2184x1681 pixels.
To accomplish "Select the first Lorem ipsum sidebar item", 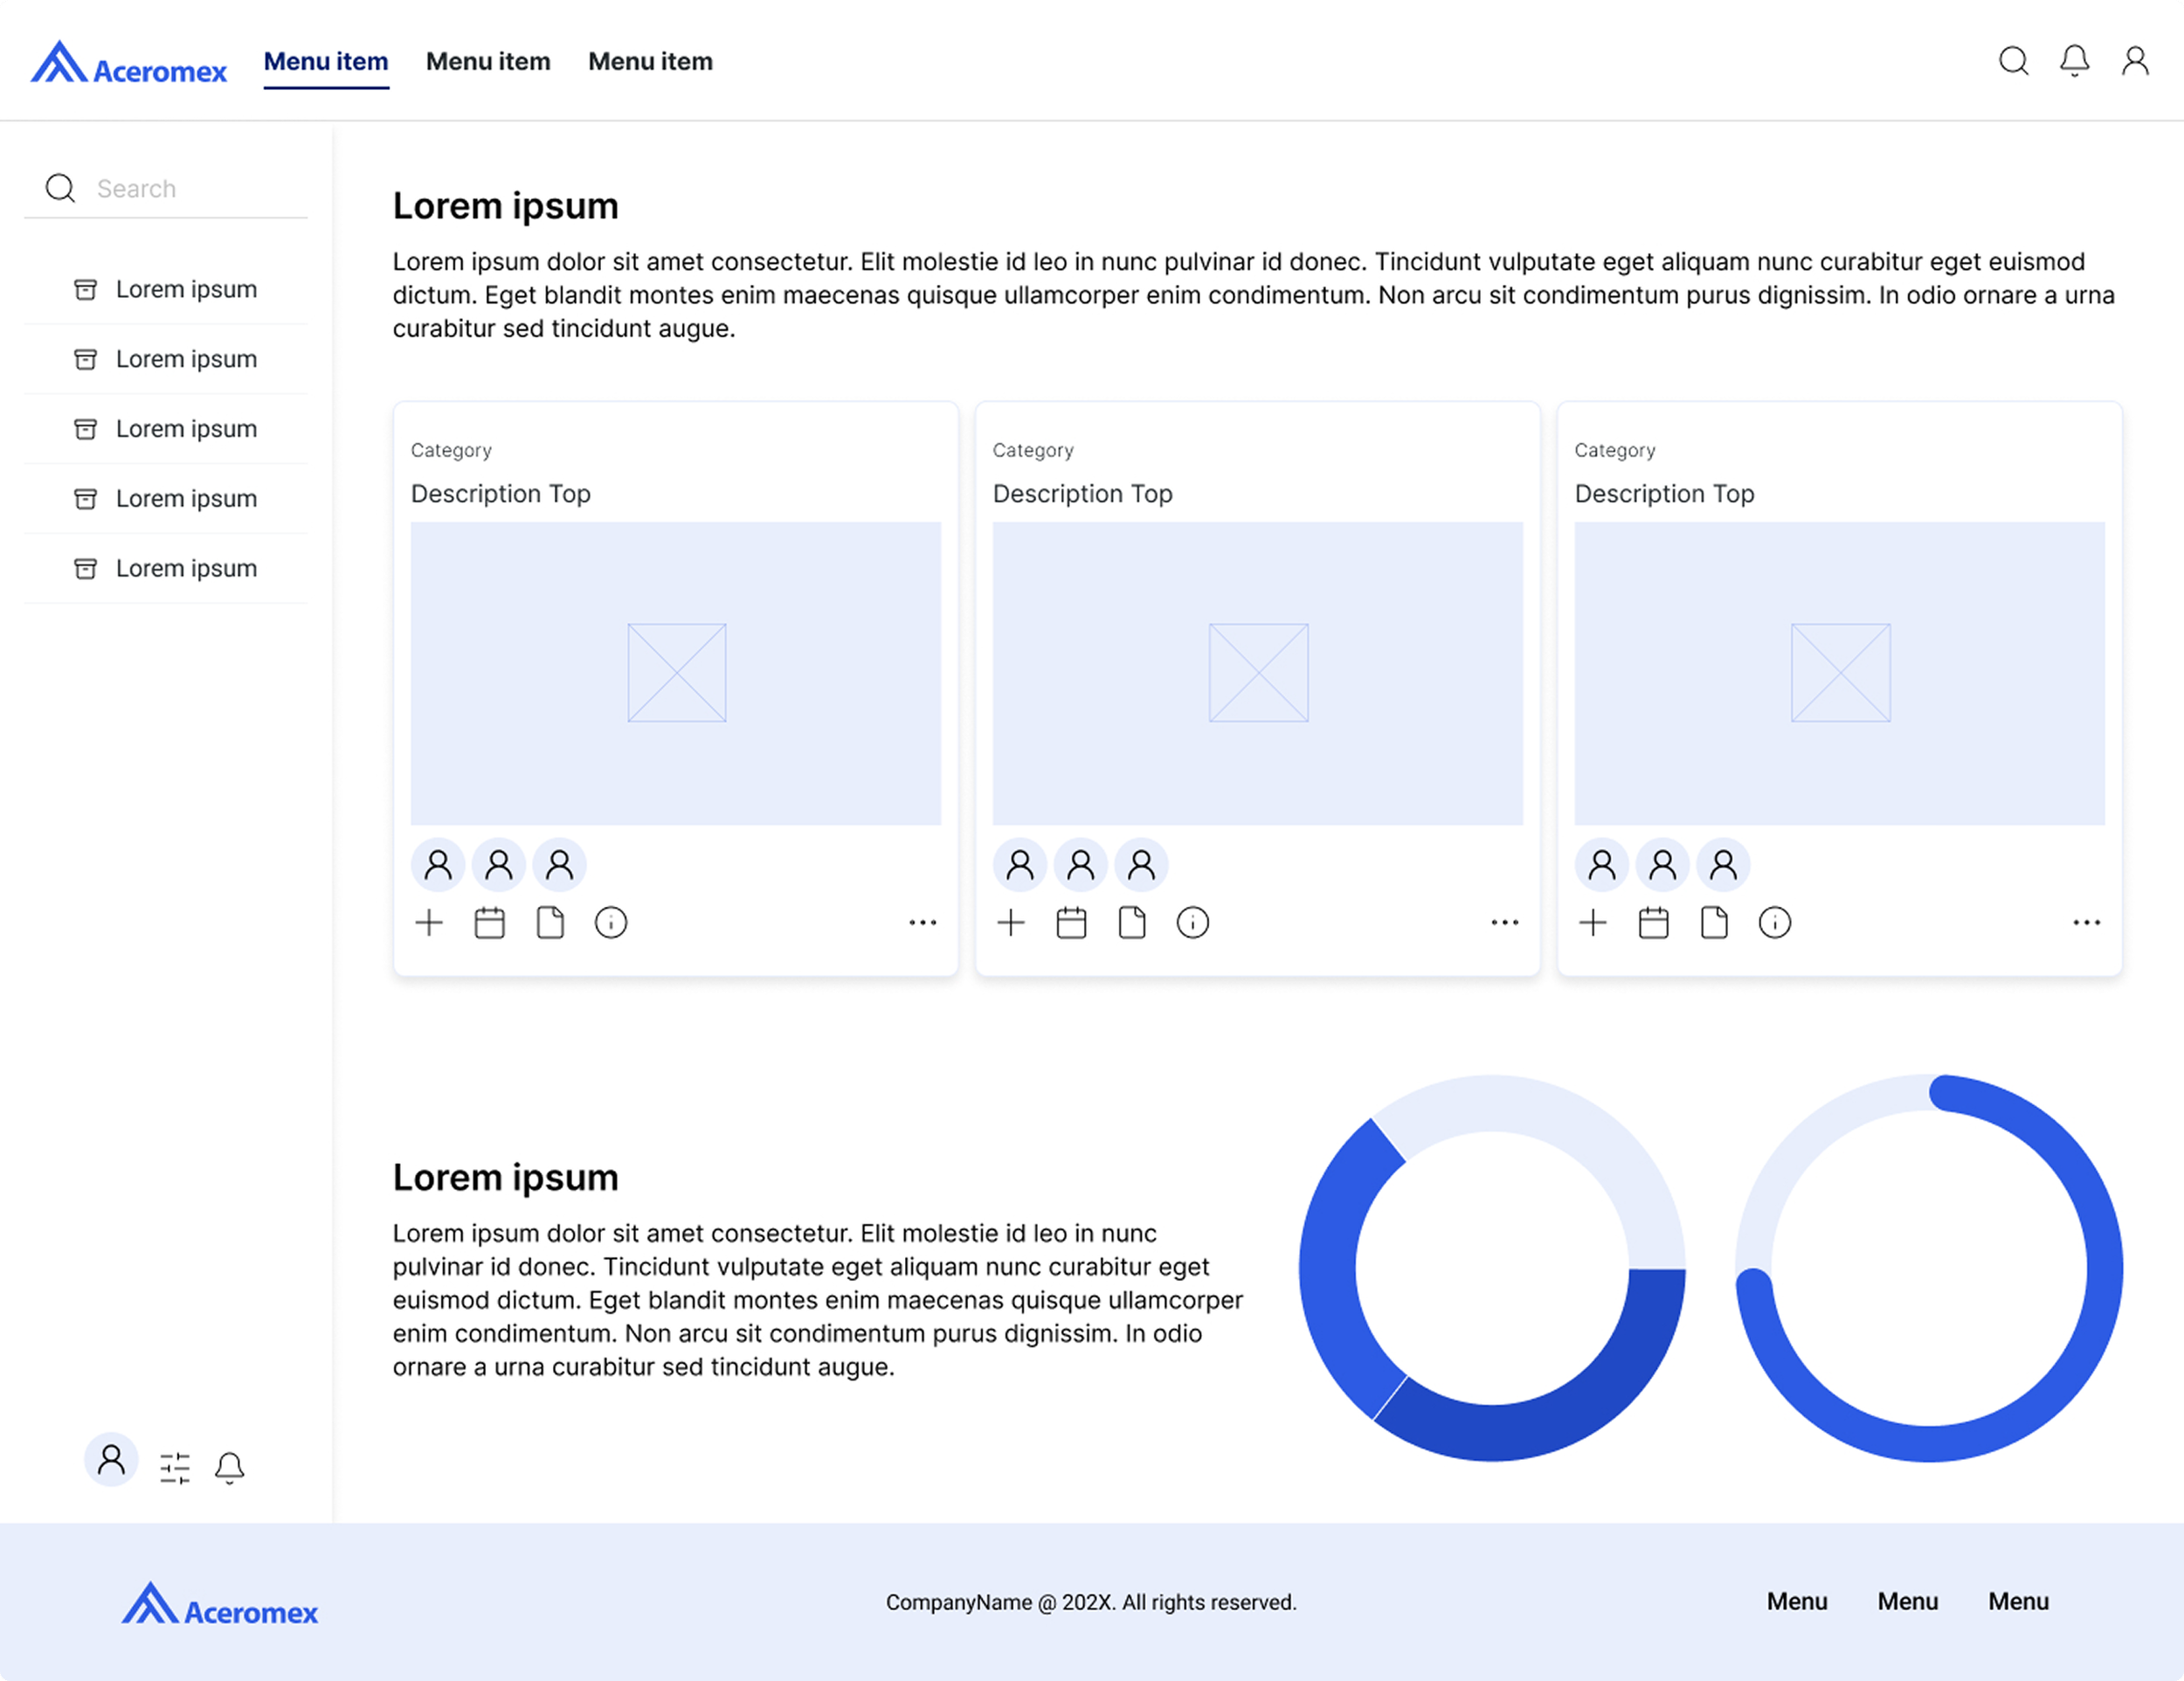I will point(185,289).
